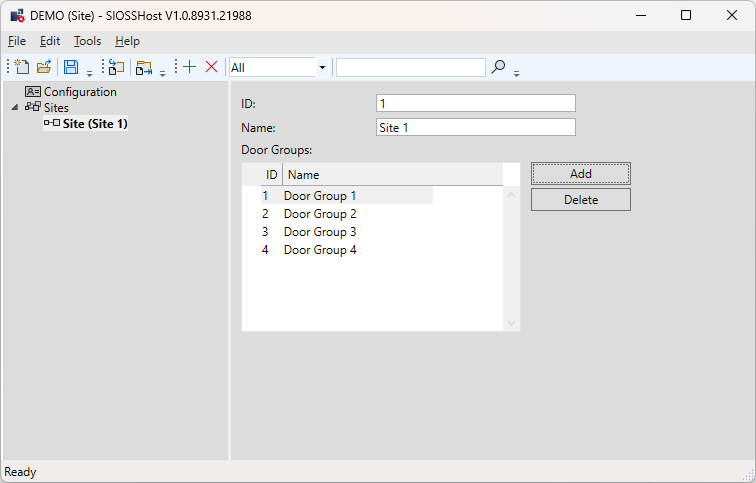Click the New file toolbar icon
The width and height of the screenshot is (756, 483).
21,67
